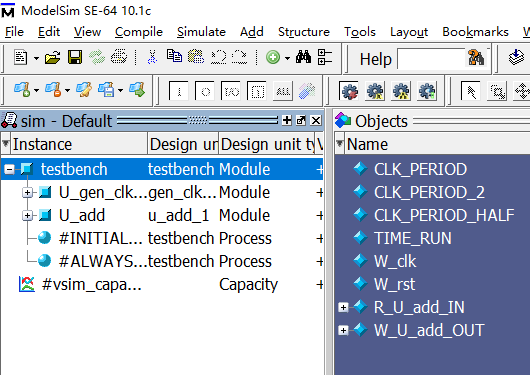Screen dimensions: 530x375
Task: Expand the U_add instance node
Action: 27,215
